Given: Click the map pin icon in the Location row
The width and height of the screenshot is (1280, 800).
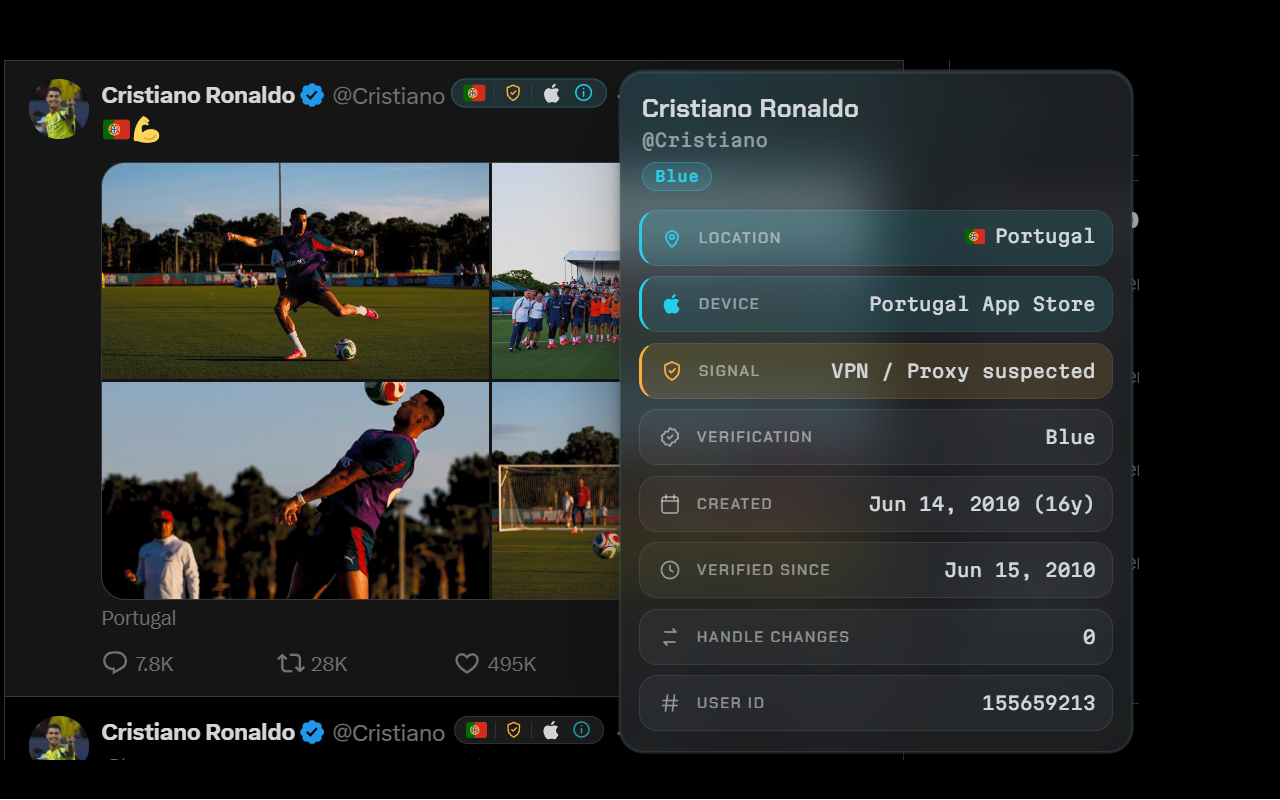Looking at the screenshot, I should 672,238.
